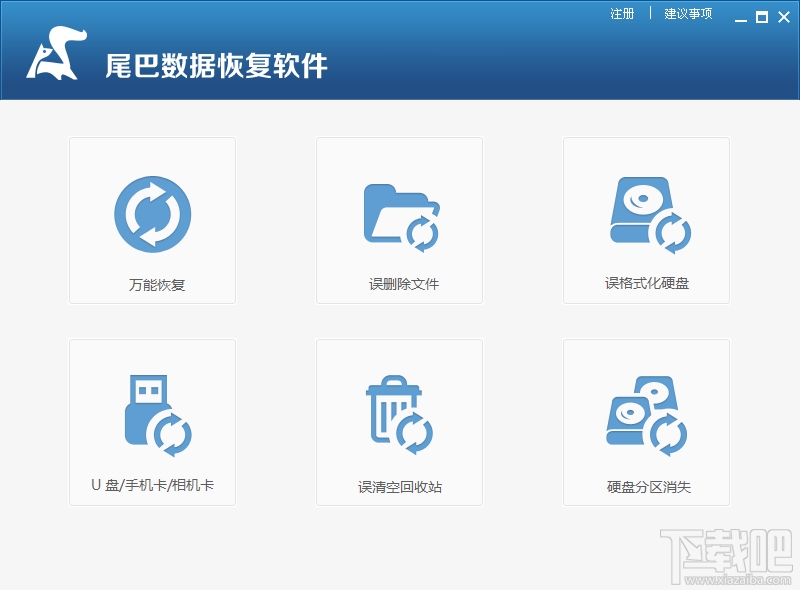The image size is (800, 590).
Task: Open 建议事项 suggestions link
Action: coord(688,14)
